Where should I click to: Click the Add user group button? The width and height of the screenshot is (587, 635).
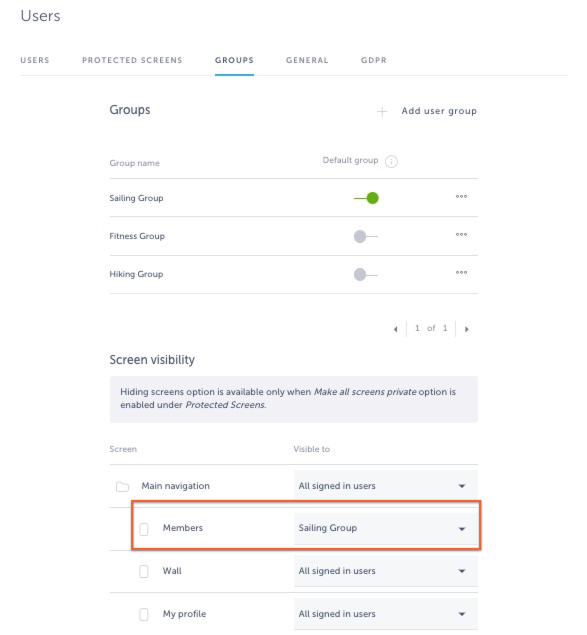439,111
